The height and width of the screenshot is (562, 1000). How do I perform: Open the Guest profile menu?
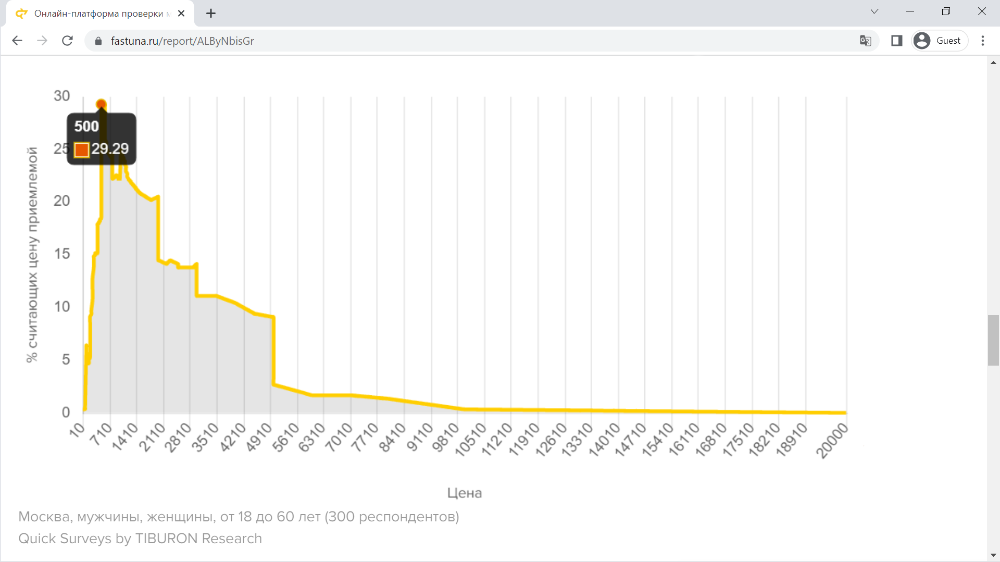(939, 41)
